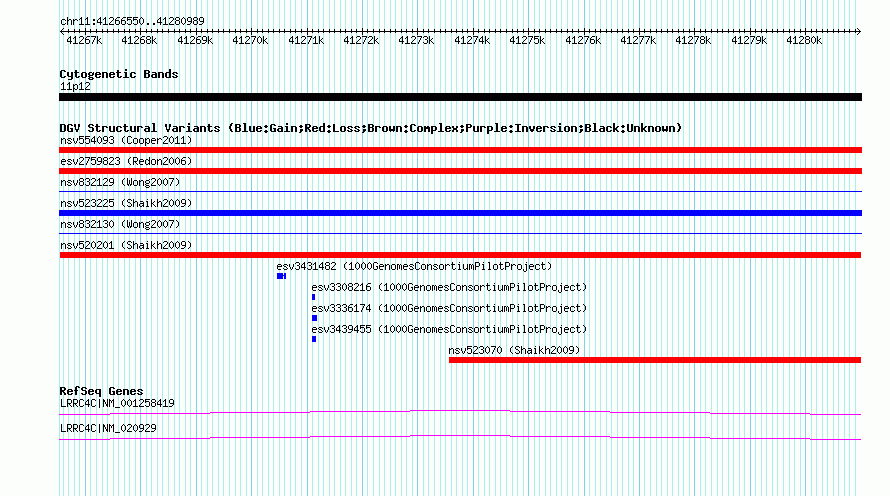Open the nsv523070 (Shaikh2009) variant label
The width and height of the screenshot is (890, 496).
514,350
